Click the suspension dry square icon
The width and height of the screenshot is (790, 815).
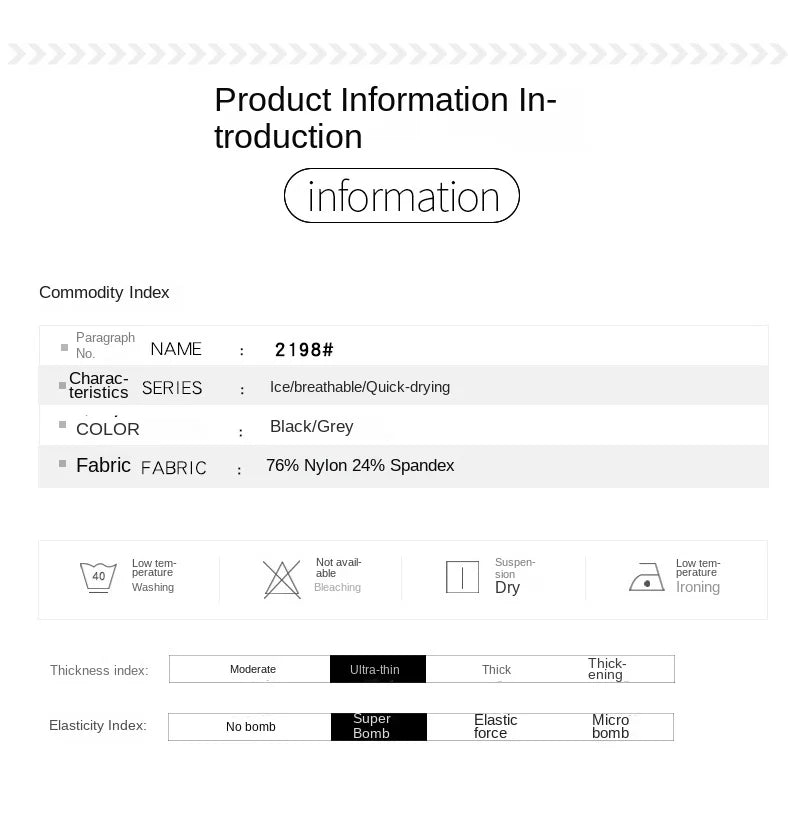coord(462,577)
